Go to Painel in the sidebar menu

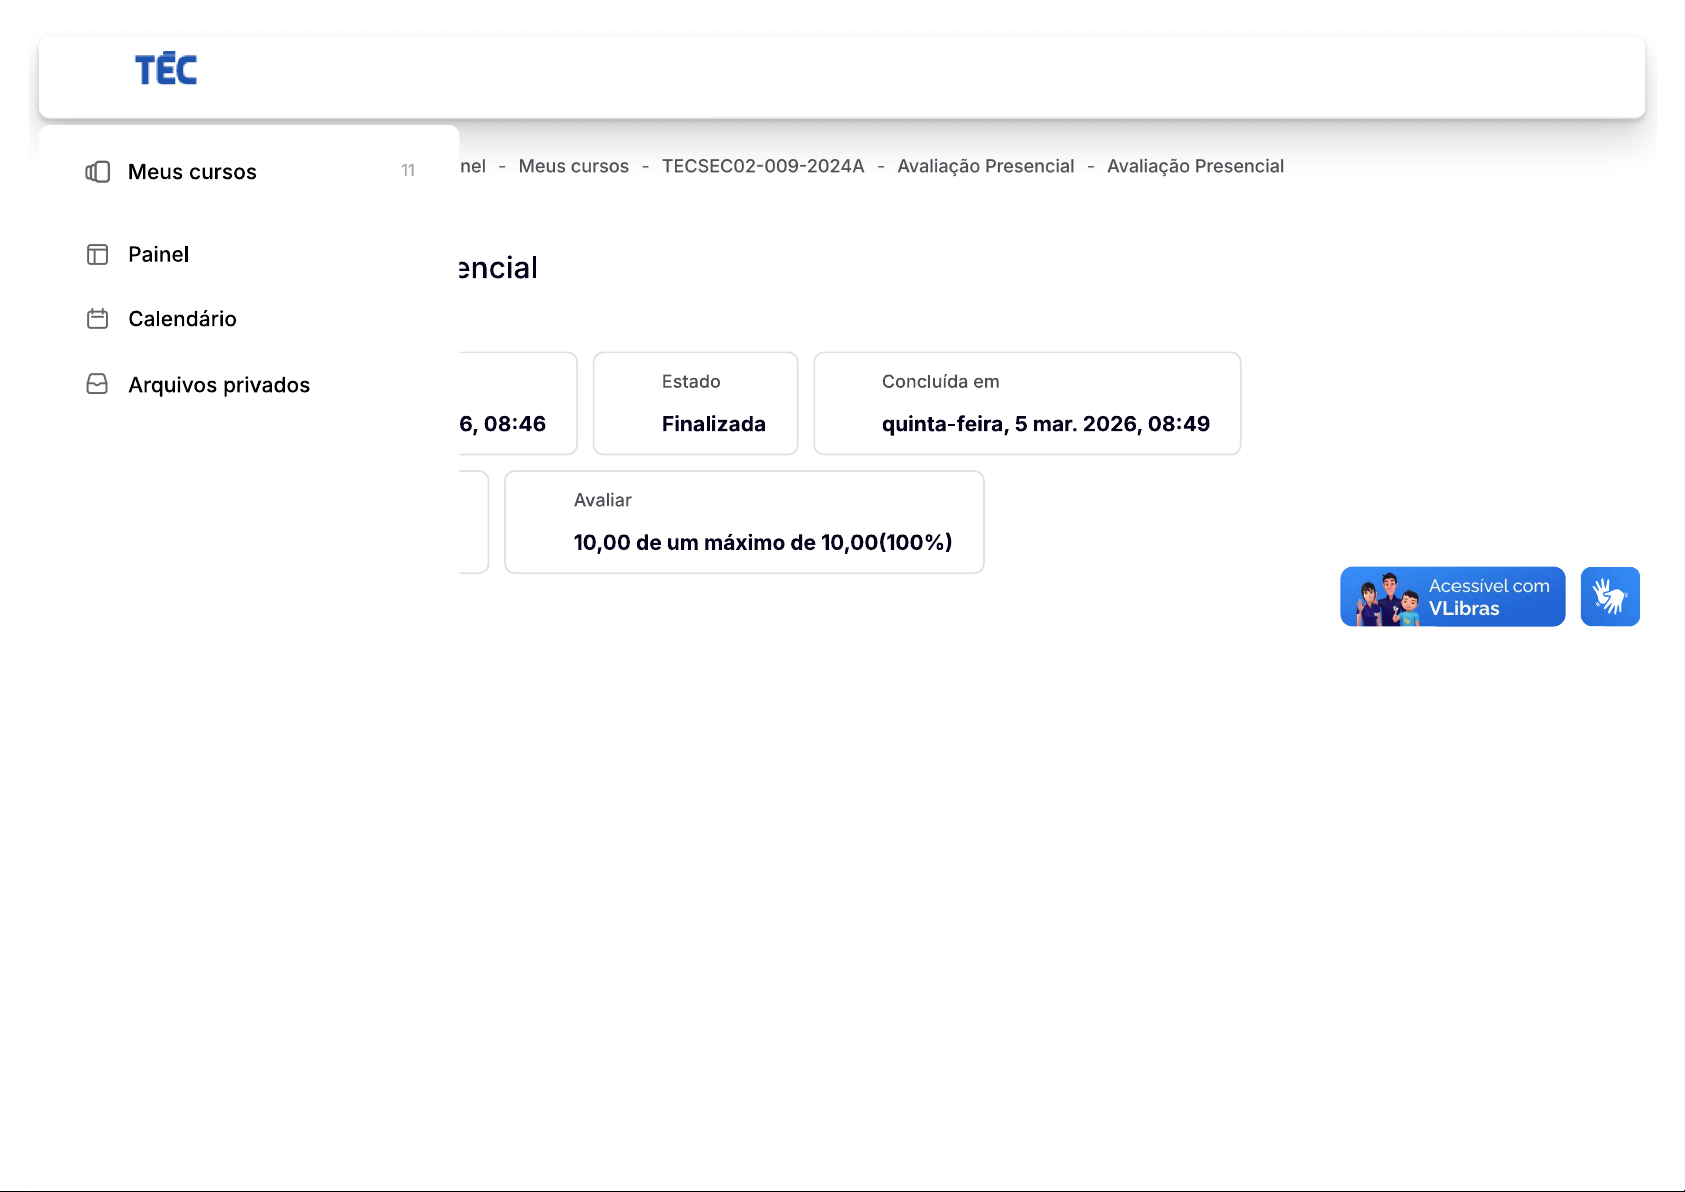point(158,255)
